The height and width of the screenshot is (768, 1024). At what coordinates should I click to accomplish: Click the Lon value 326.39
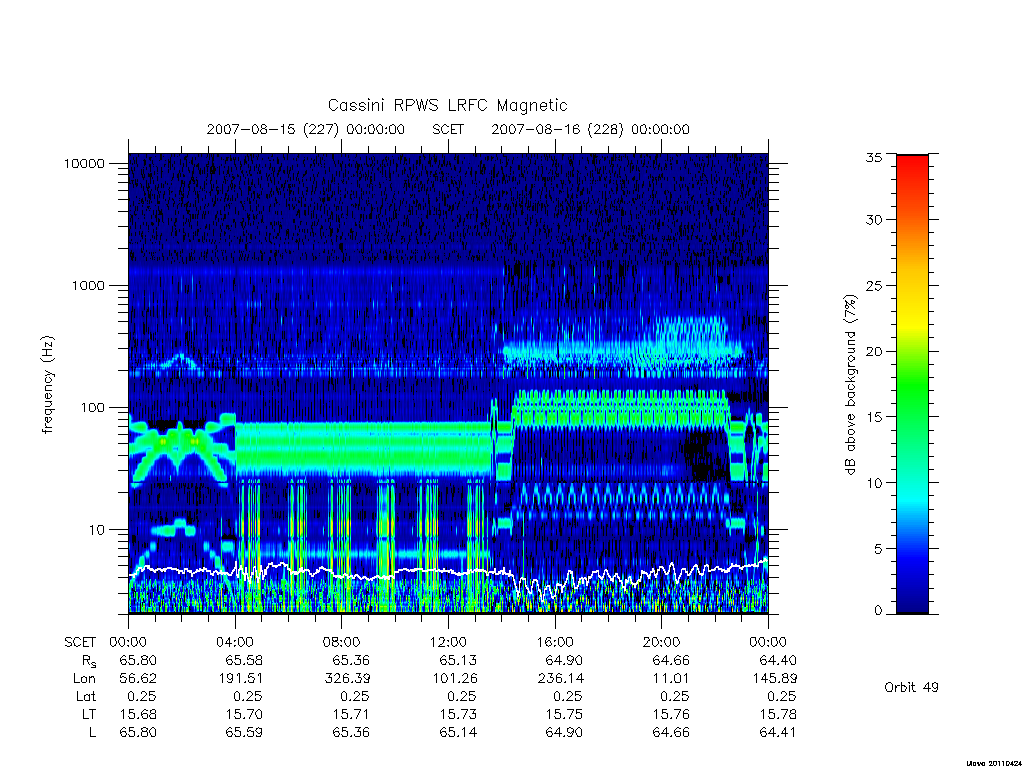347,679
